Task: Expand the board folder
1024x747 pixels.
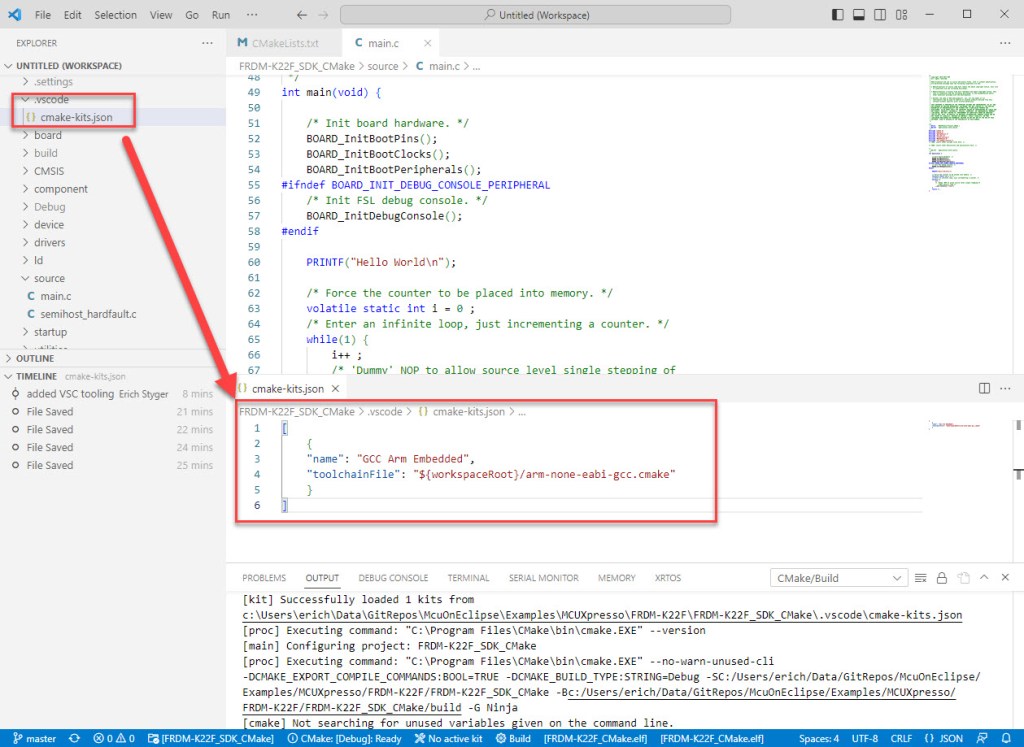Action: point(48,135)
